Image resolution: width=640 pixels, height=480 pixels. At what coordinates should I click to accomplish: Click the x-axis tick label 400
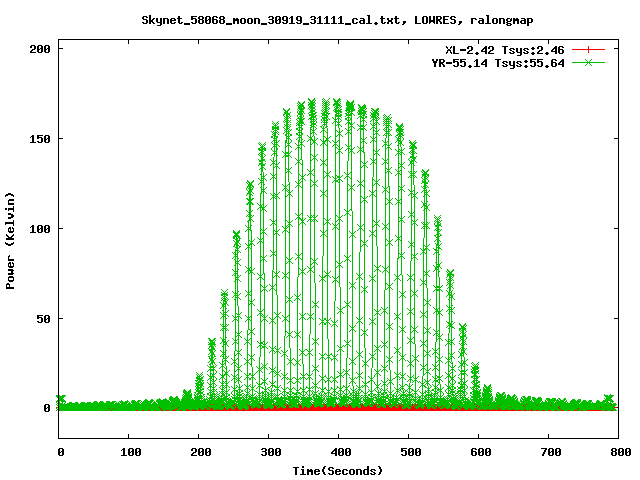point(341,452)
